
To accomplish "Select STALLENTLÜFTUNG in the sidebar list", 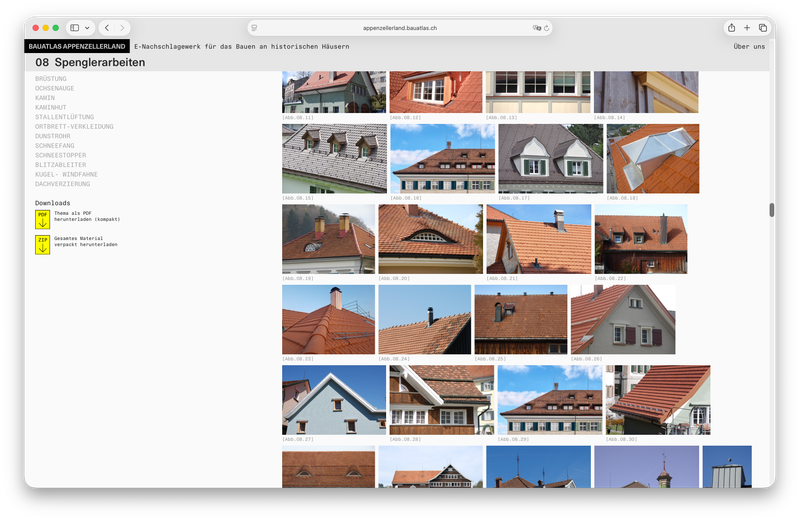I will tap(64, 117).
